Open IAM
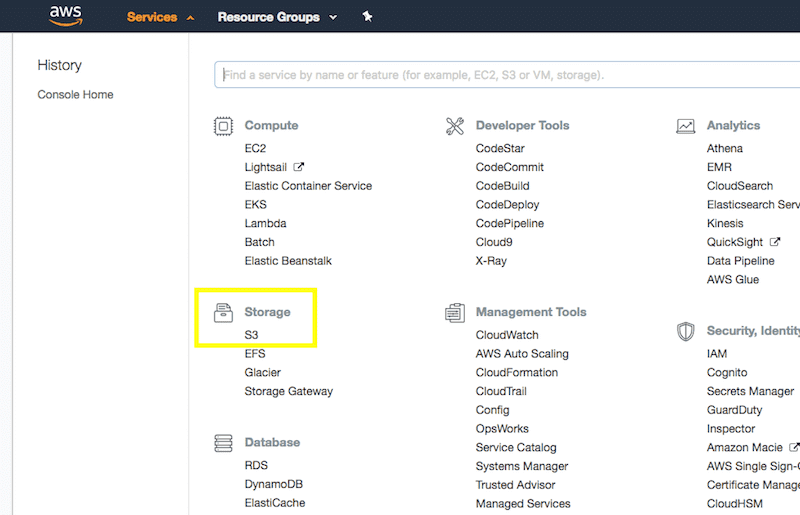Viewport: 800px width, 515px height. [717, 354]
